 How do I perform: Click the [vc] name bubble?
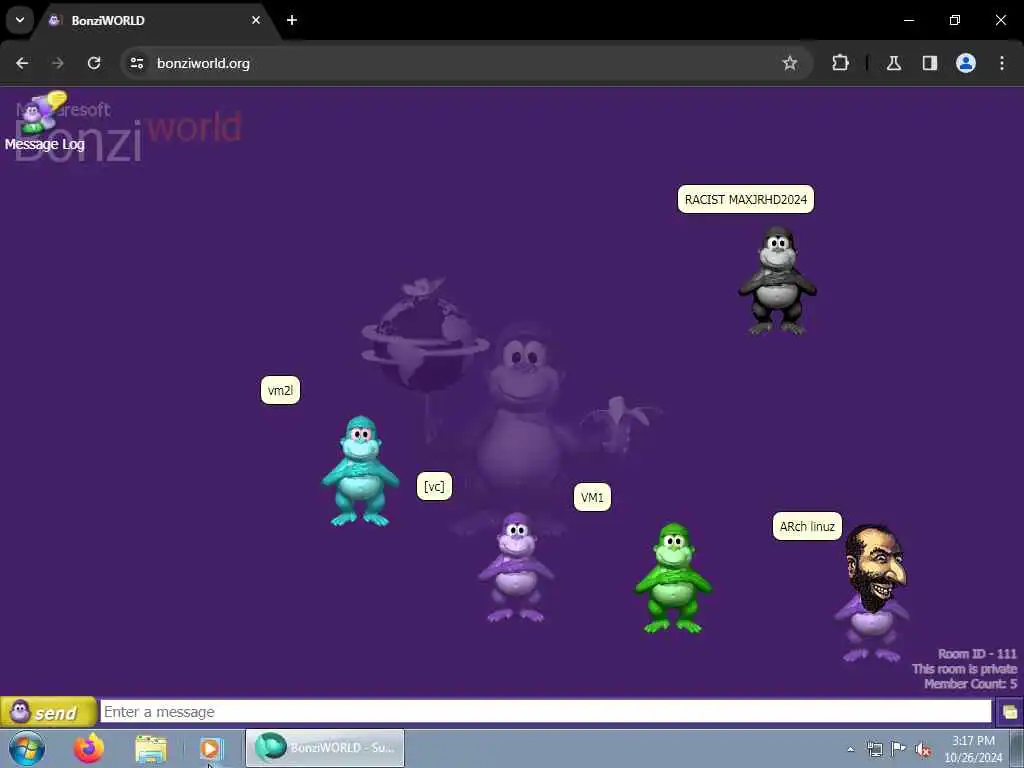[x=434, y=487]
